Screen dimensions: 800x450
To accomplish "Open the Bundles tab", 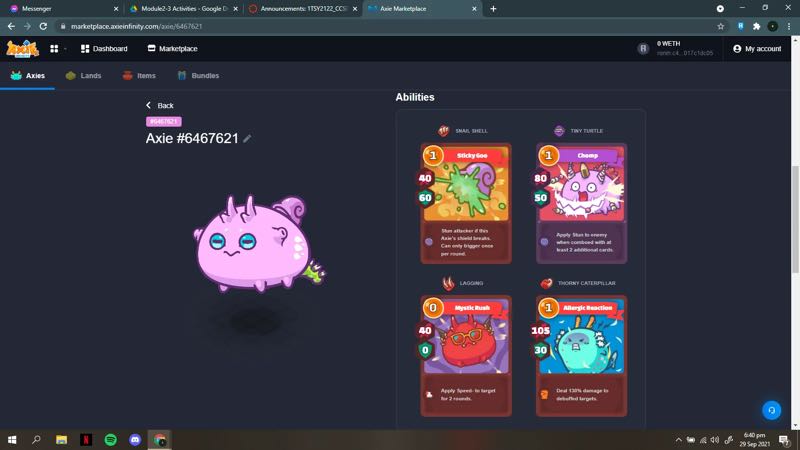I will click(198, 76).
